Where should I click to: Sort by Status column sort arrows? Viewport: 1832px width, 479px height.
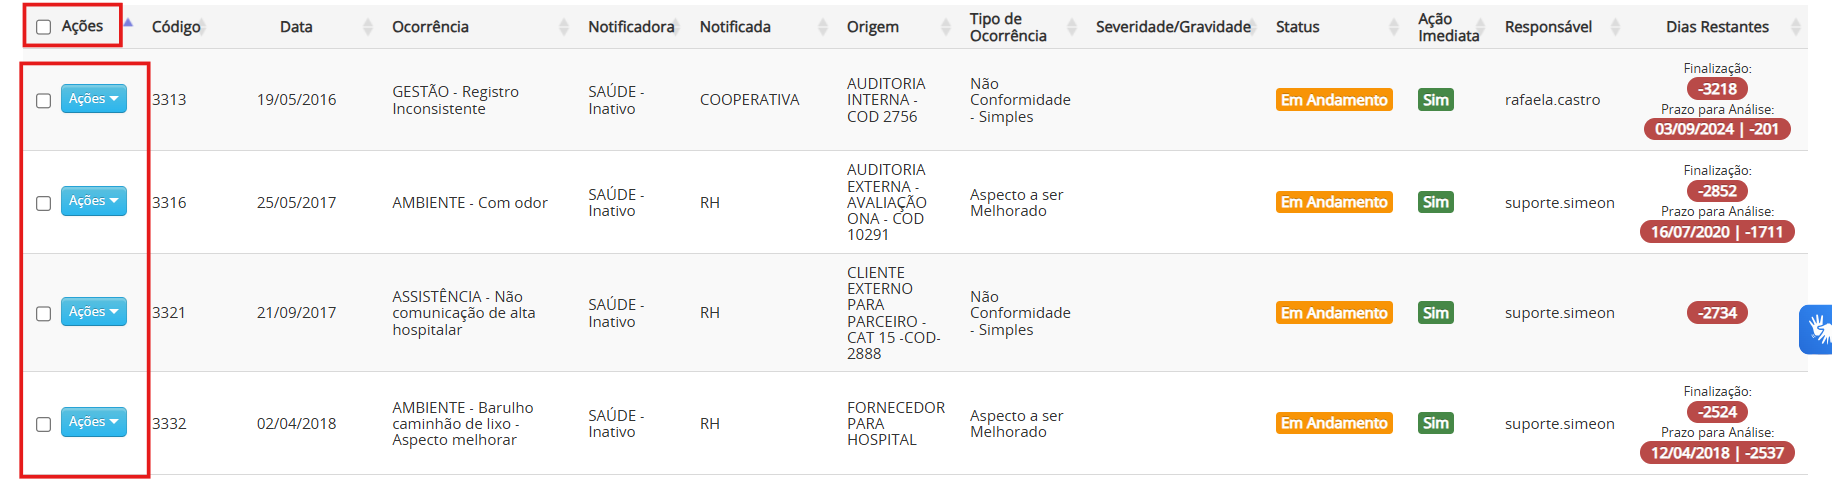tap(1394, 27)
